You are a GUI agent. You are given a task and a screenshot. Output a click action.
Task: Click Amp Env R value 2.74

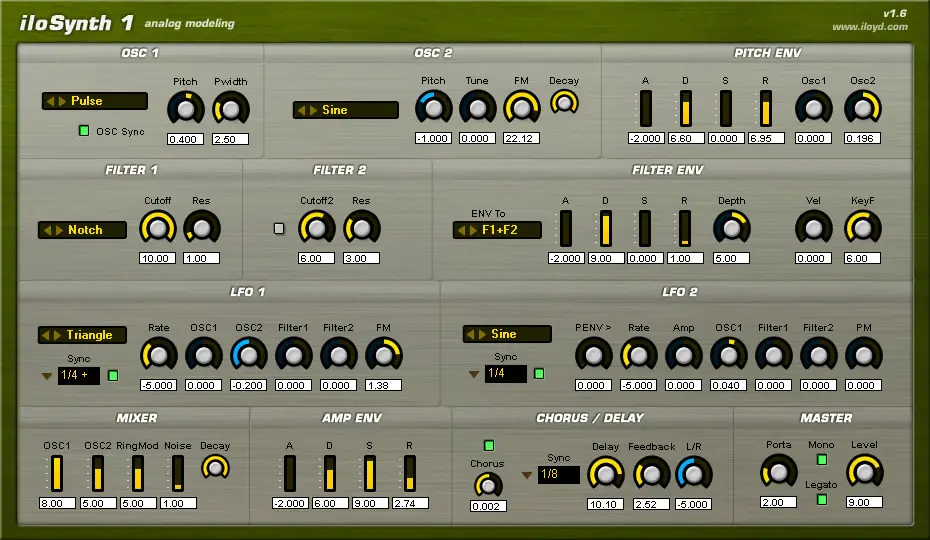point(410,503)
